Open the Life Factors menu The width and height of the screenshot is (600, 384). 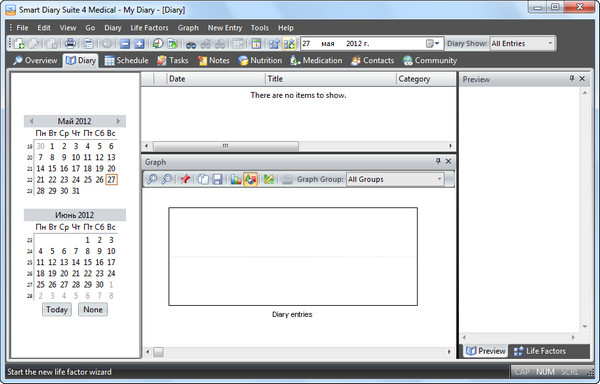149,28
